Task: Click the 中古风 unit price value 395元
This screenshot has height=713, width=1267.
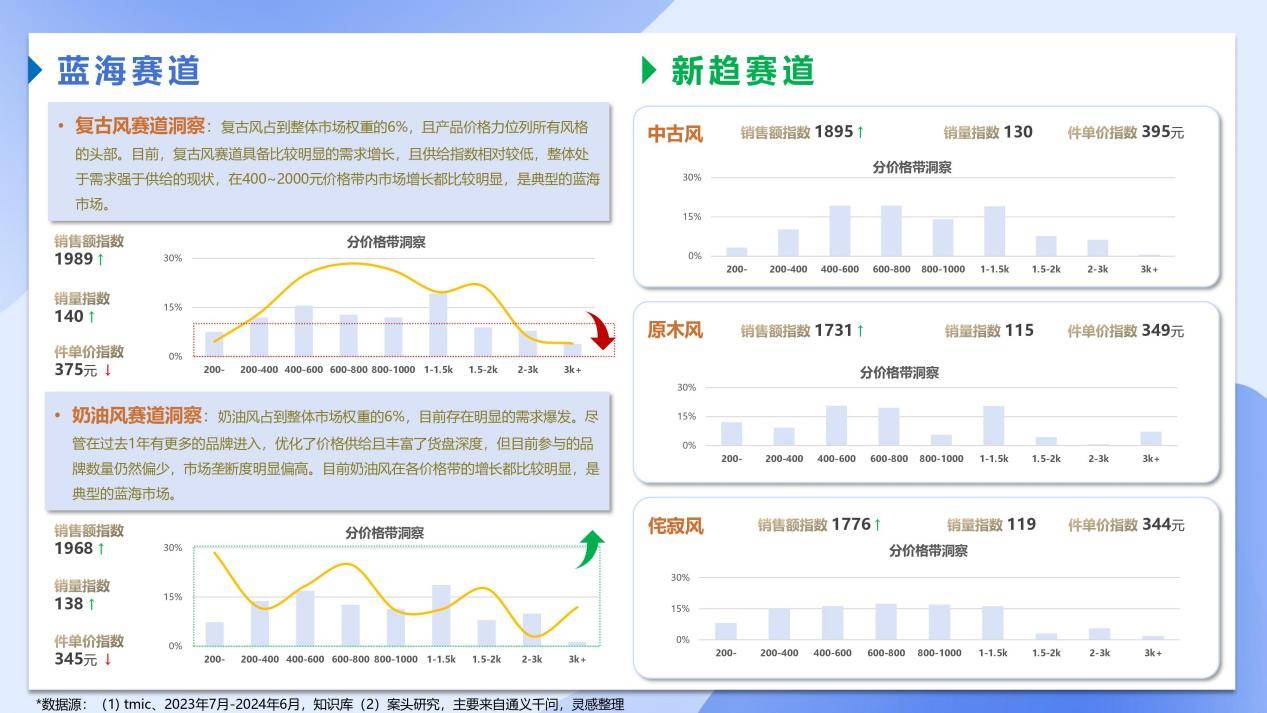Action: click(x=1163, y=132)
